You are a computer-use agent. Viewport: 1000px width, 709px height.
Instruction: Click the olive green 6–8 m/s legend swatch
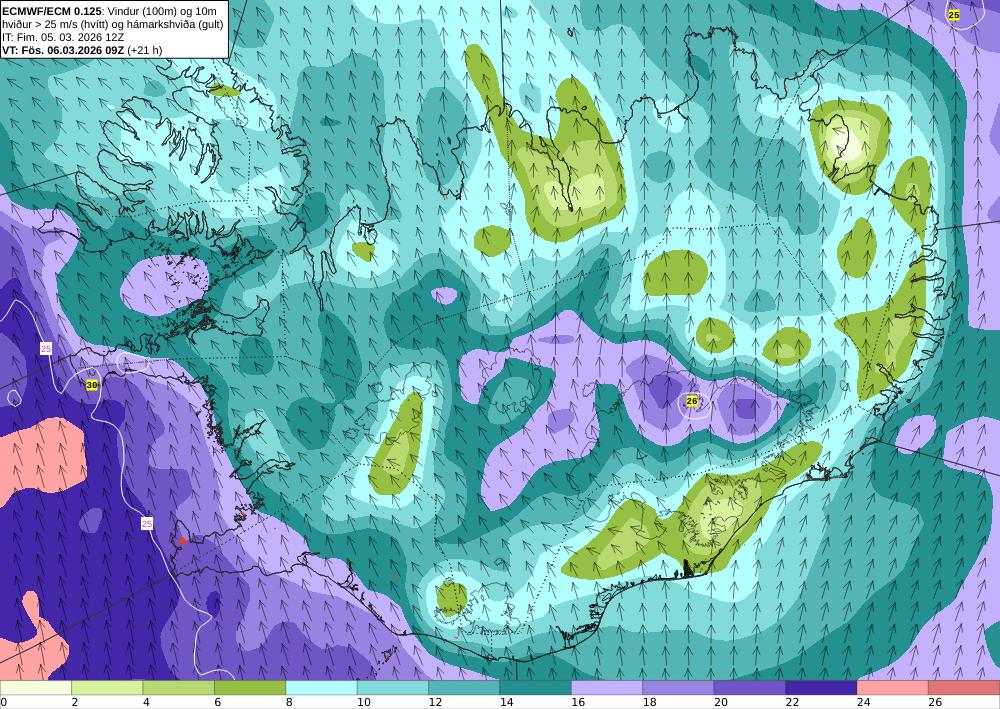point(250,688)
